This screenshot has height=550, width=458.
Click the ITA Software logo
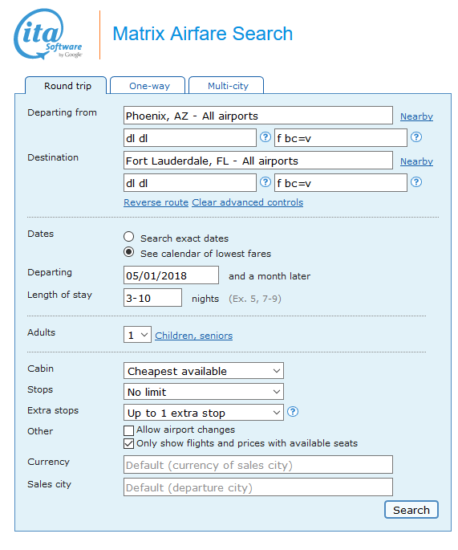click(x=48, y=34)
